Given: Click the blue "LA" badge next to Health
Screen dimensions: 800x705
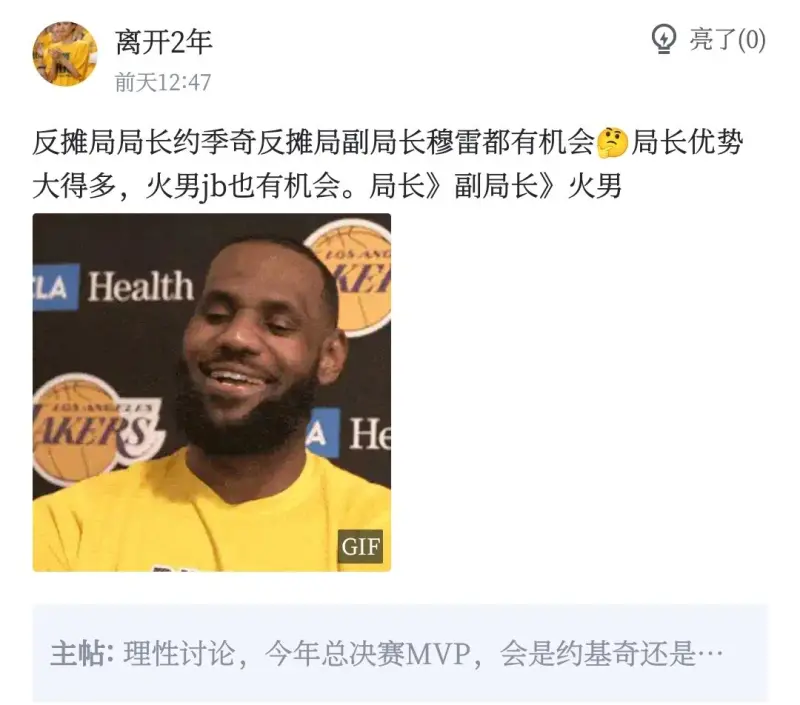Looking at the screenshot, I should pos(56,287).
